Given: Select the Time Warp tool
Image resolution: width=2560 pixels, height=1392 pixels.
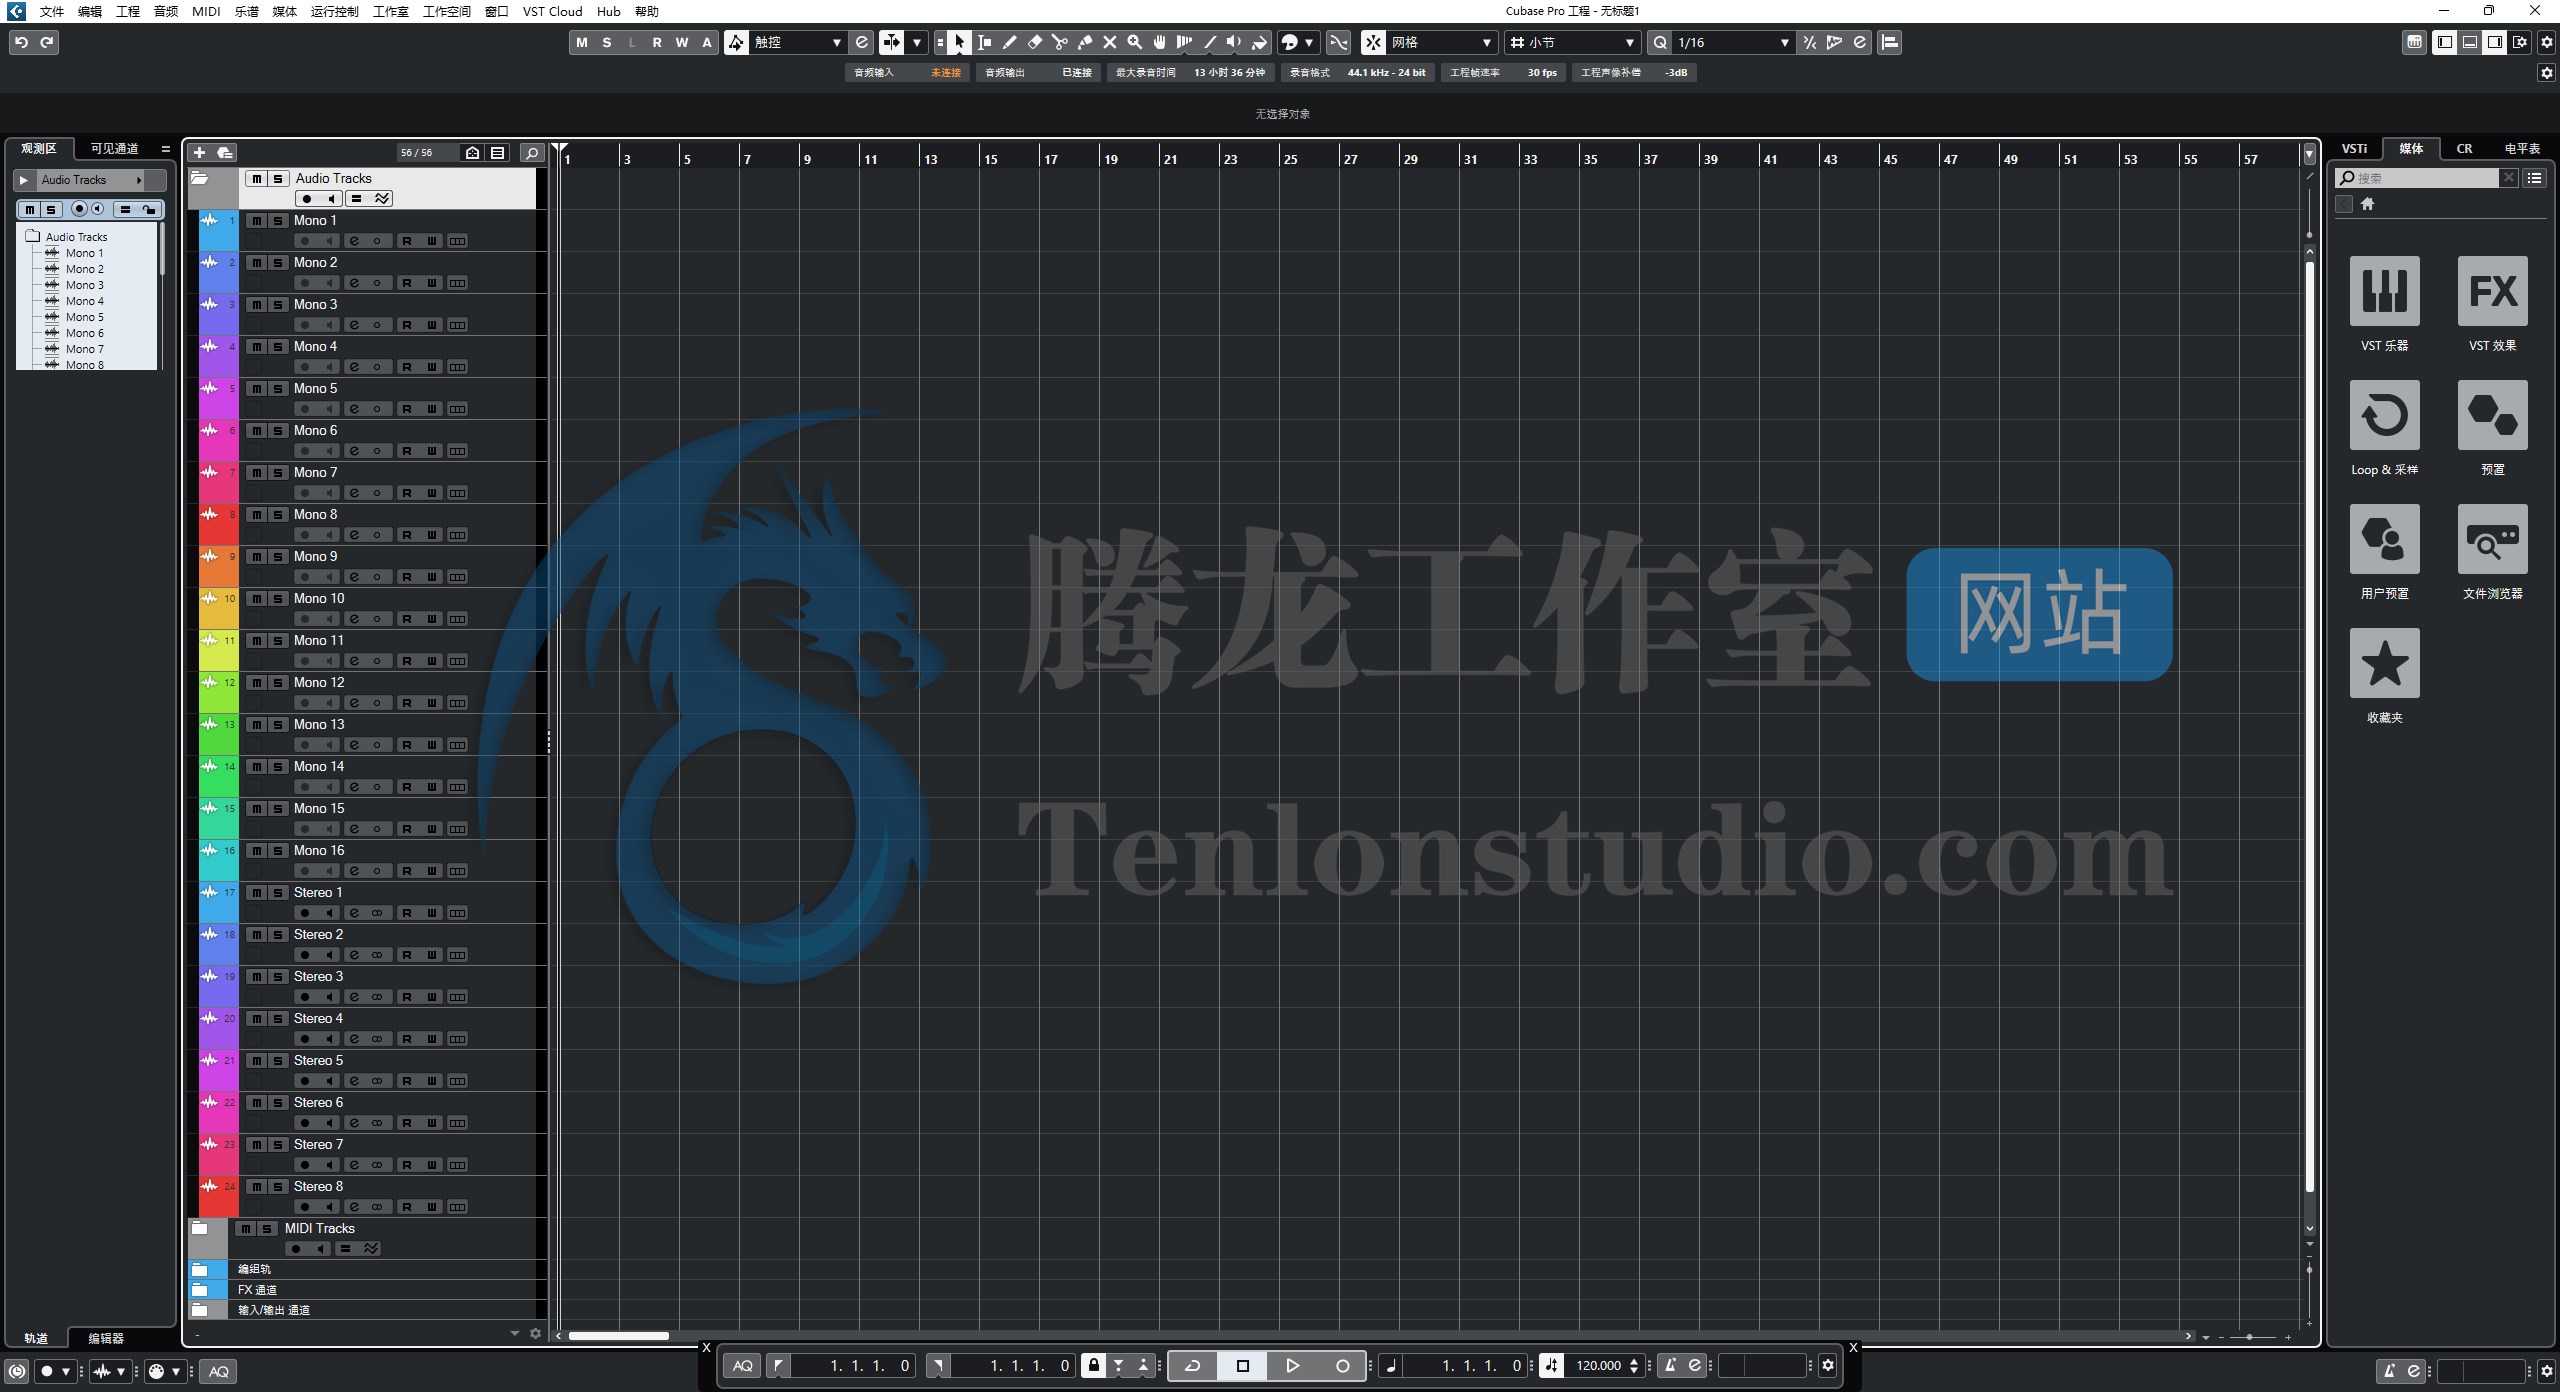Looking at the screenshot, I should tap(1185, 42).
